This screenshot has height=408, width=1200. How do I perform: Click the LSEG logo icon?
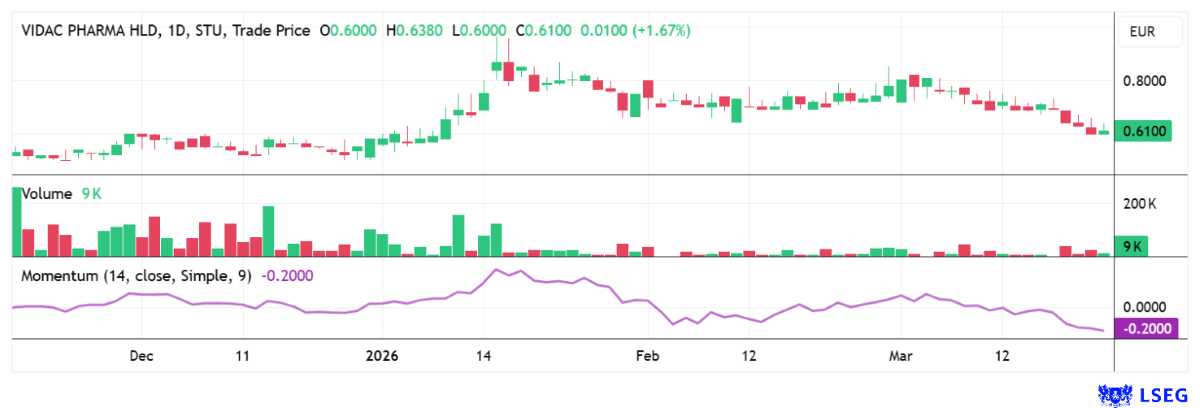1114,395
